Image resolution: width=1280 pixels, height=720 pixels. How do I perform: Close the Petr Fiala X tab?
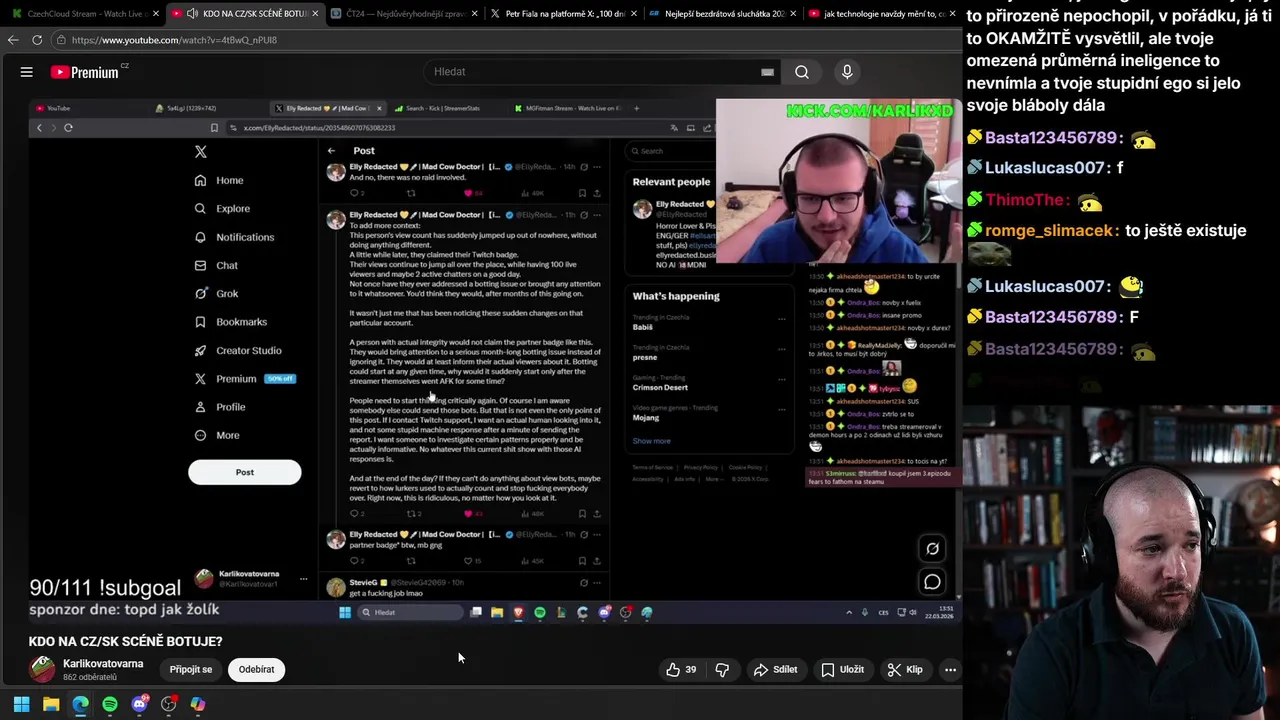pyautogui.click(x=633, y=14)
